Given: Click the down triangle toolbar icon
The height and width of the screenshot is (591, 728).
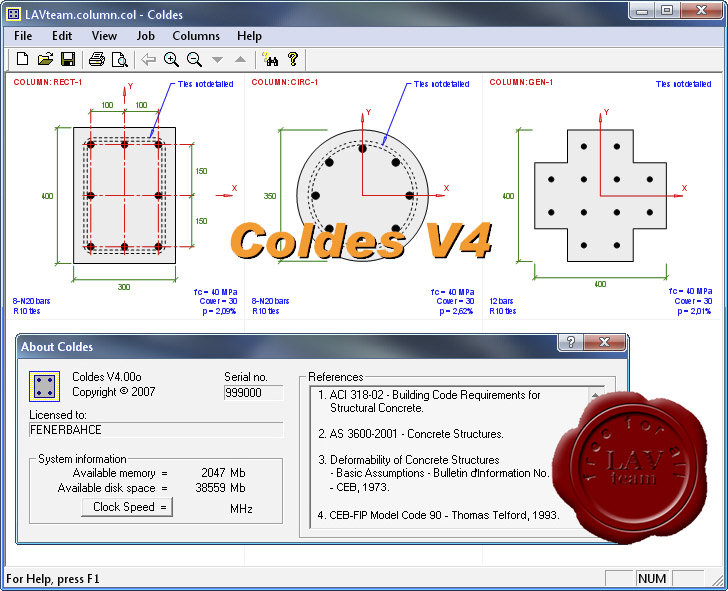Looking at the screenshot, I should (217, 59).
